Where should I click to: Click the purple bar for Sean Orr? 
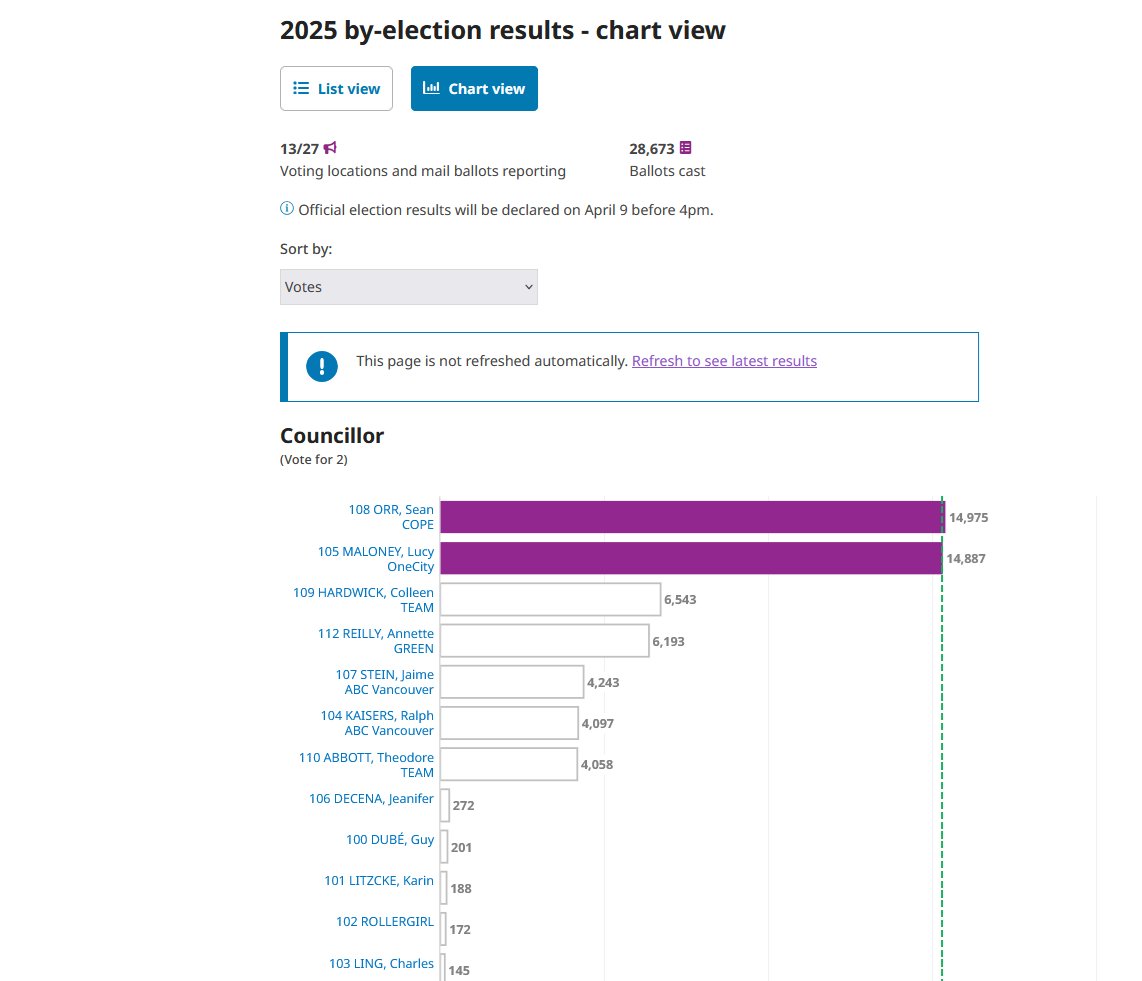pos(693,517)
